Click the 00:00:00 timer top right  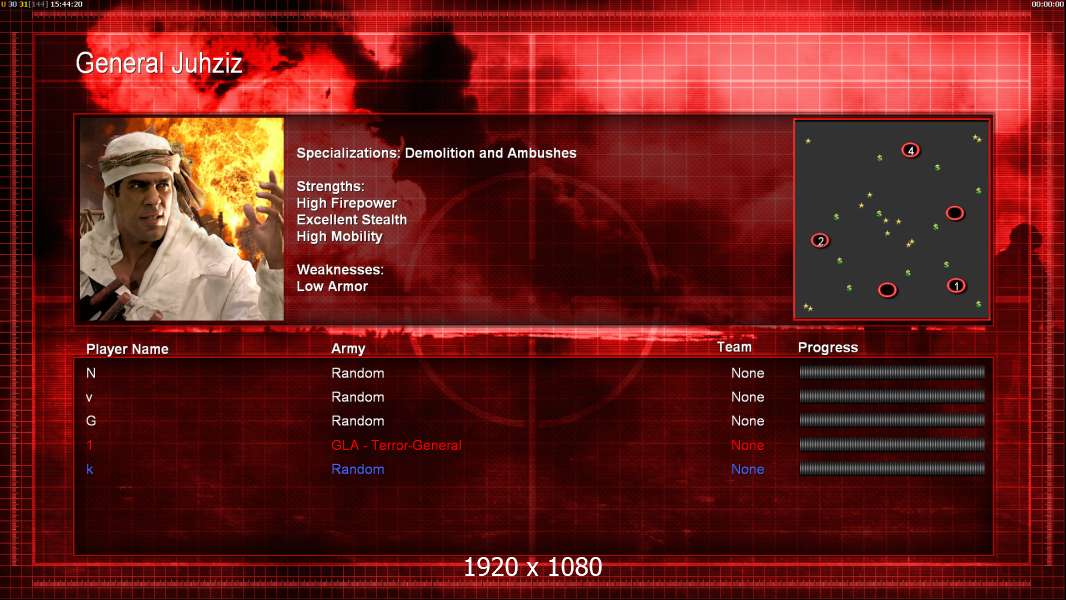[x=1048, y=4]
